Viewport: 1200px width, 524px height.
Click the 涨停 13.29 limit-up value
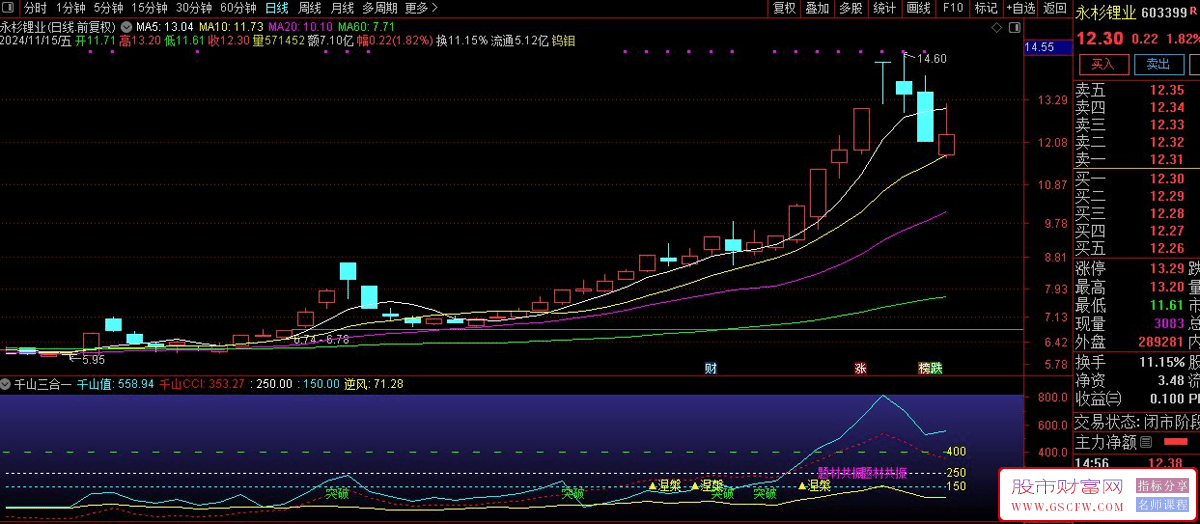coord(1165,269)
